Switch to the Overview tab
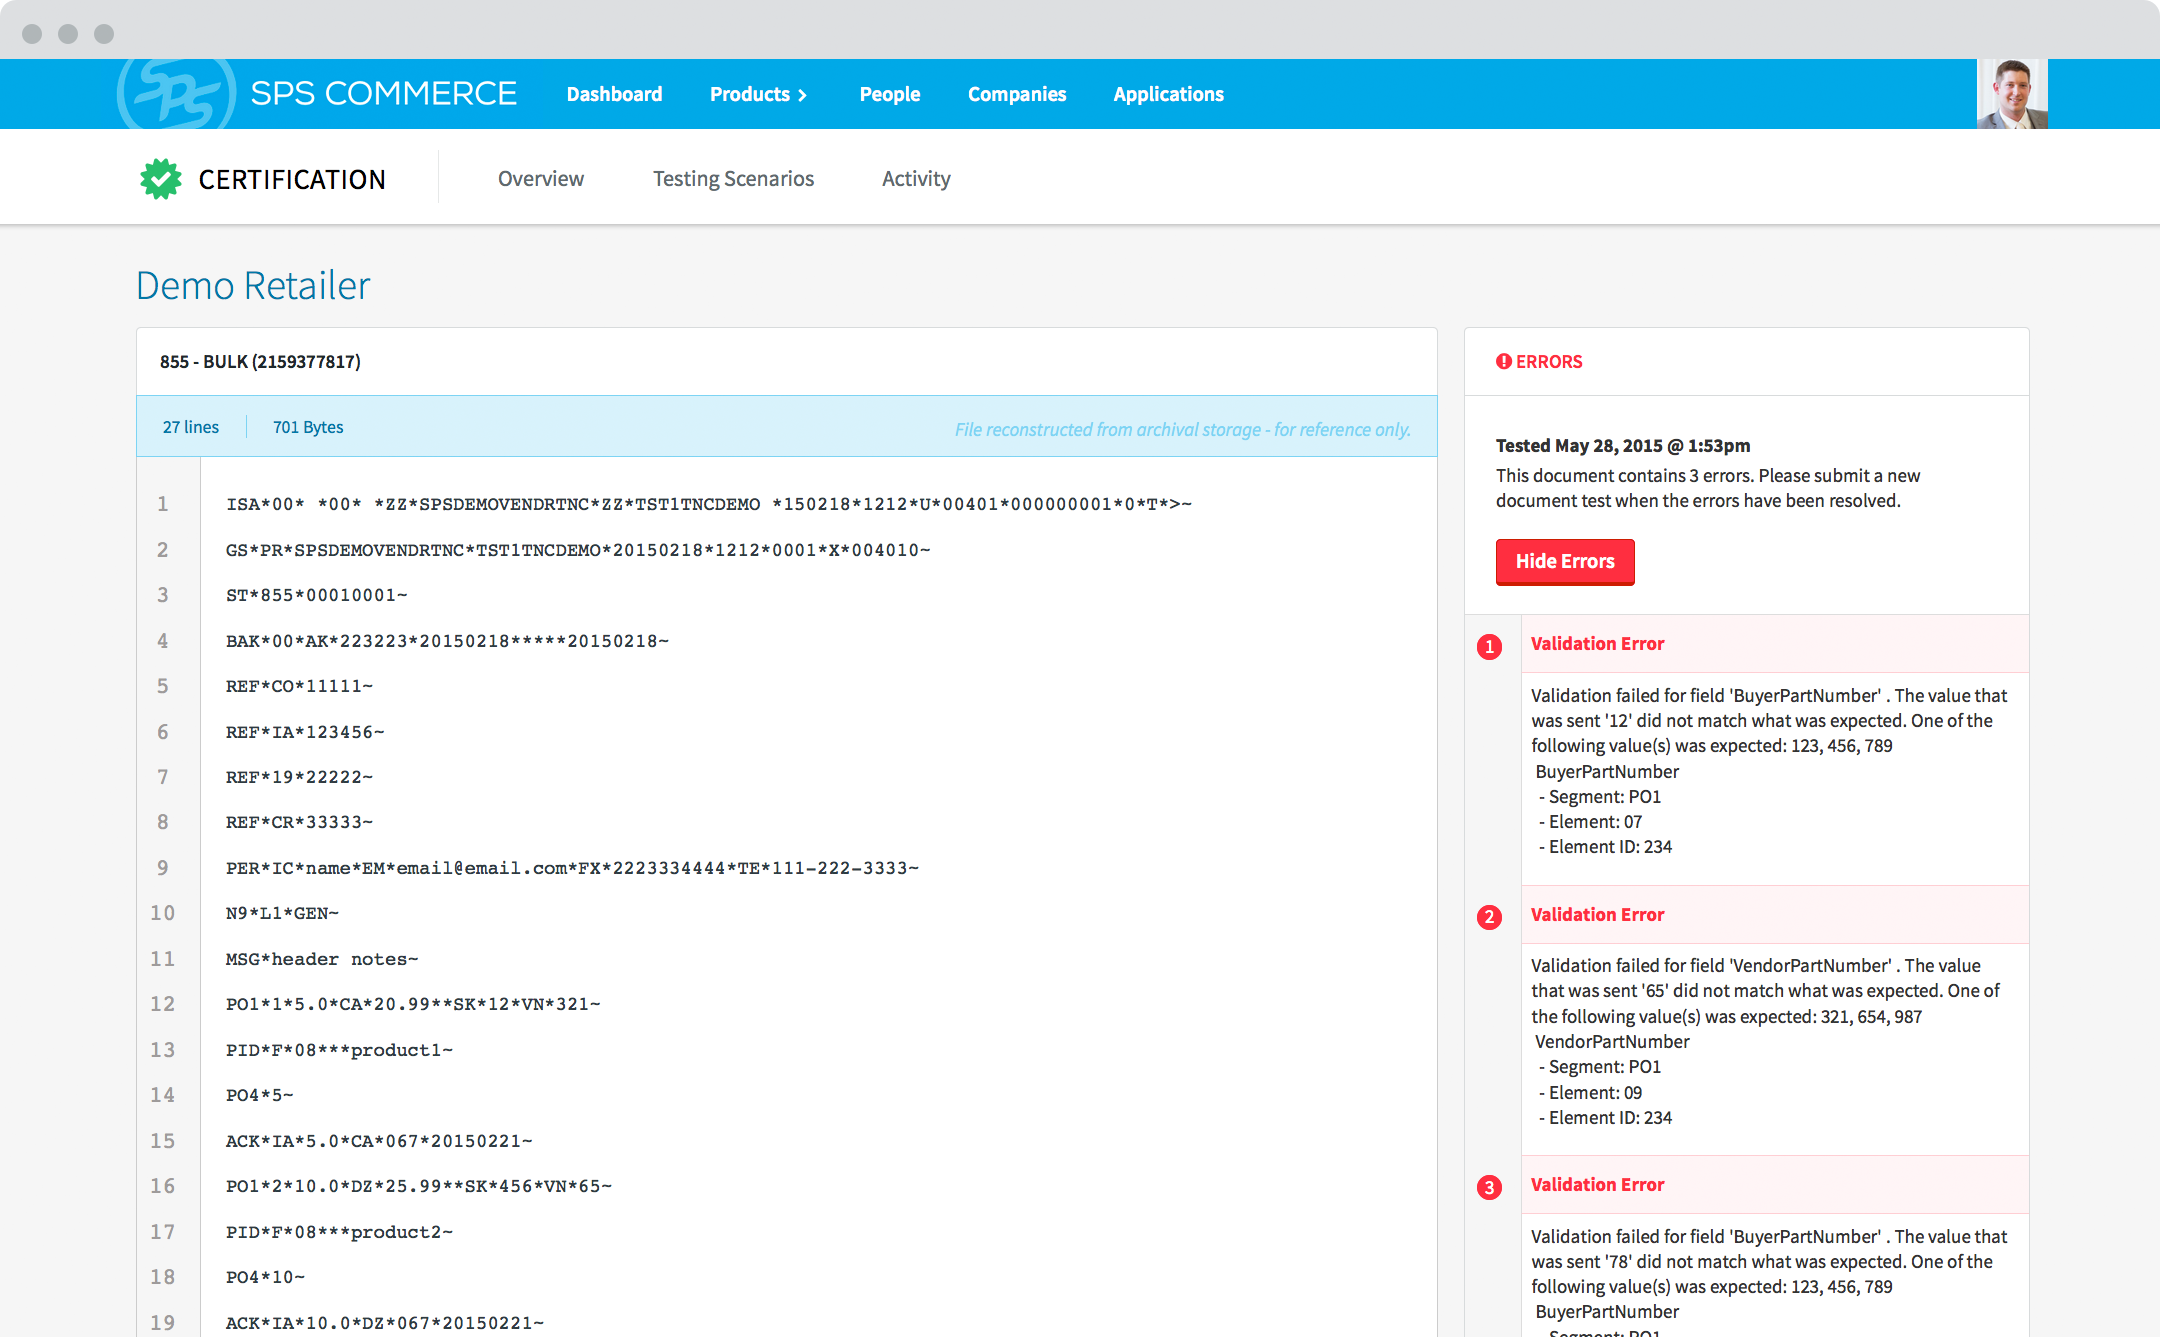Image resolution: width=2160 pixels, height=1337 pixels. pos(541,178)
